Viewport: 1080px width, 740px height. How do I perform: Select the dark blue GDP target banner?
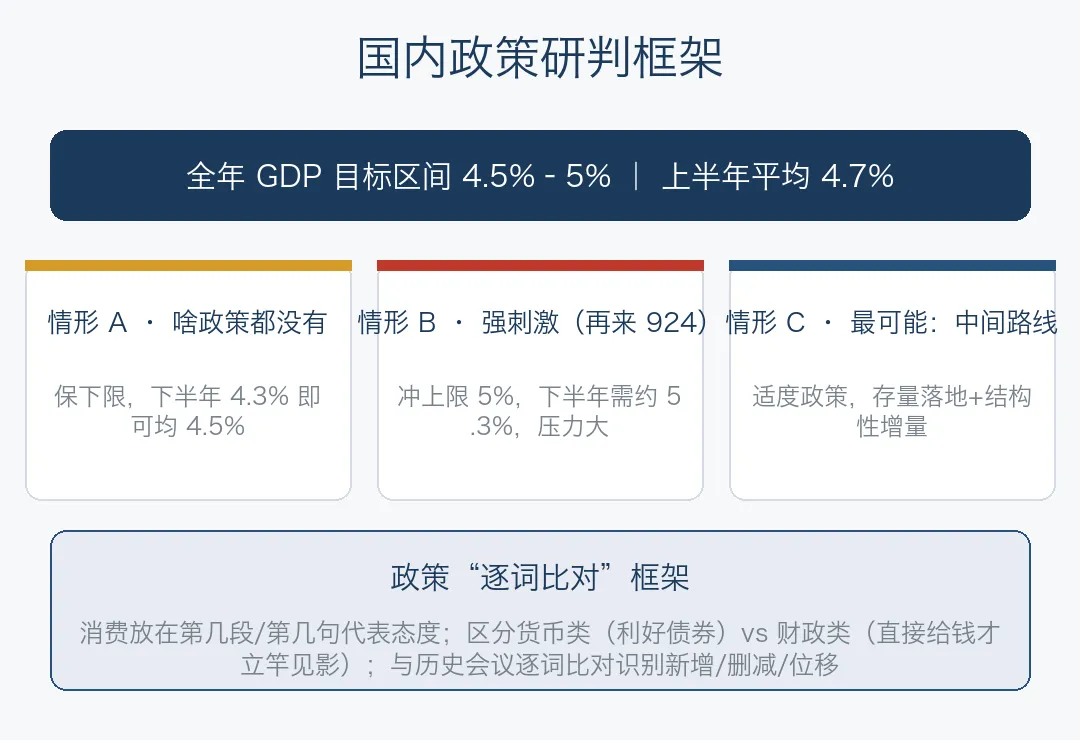tap(540, 176)
